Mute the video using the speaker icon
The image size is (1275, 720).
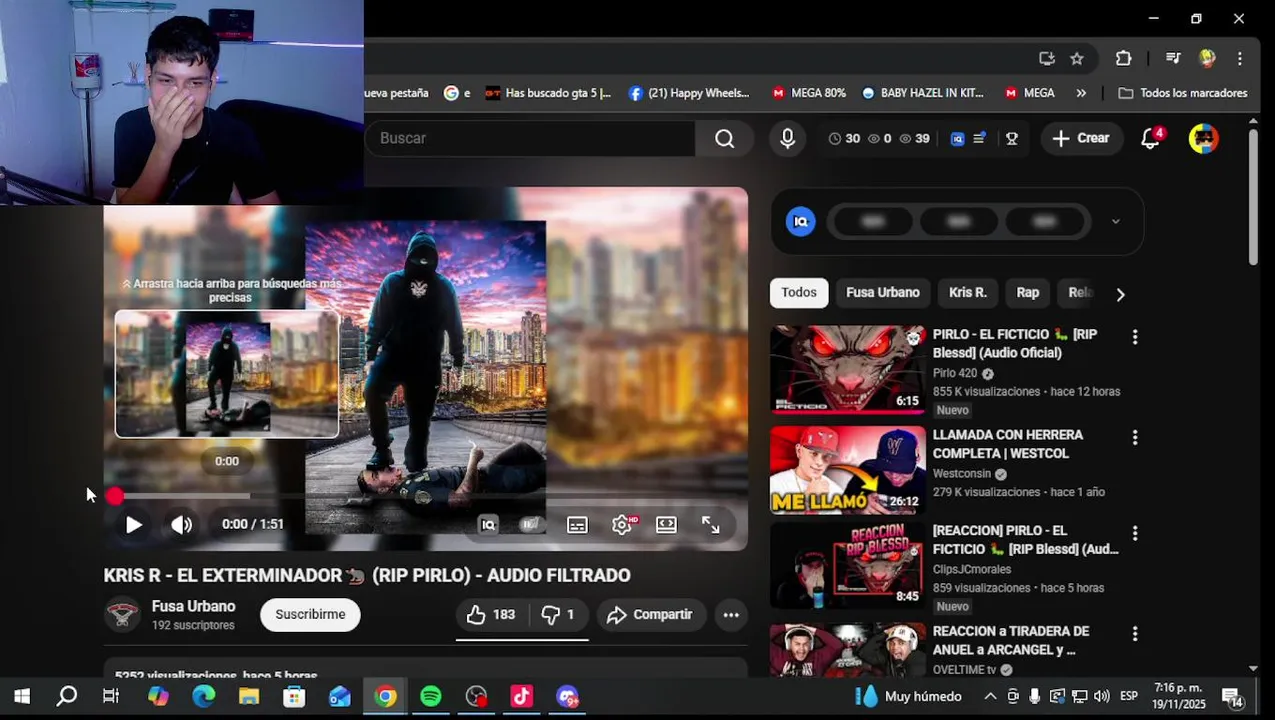pos(181,525)
